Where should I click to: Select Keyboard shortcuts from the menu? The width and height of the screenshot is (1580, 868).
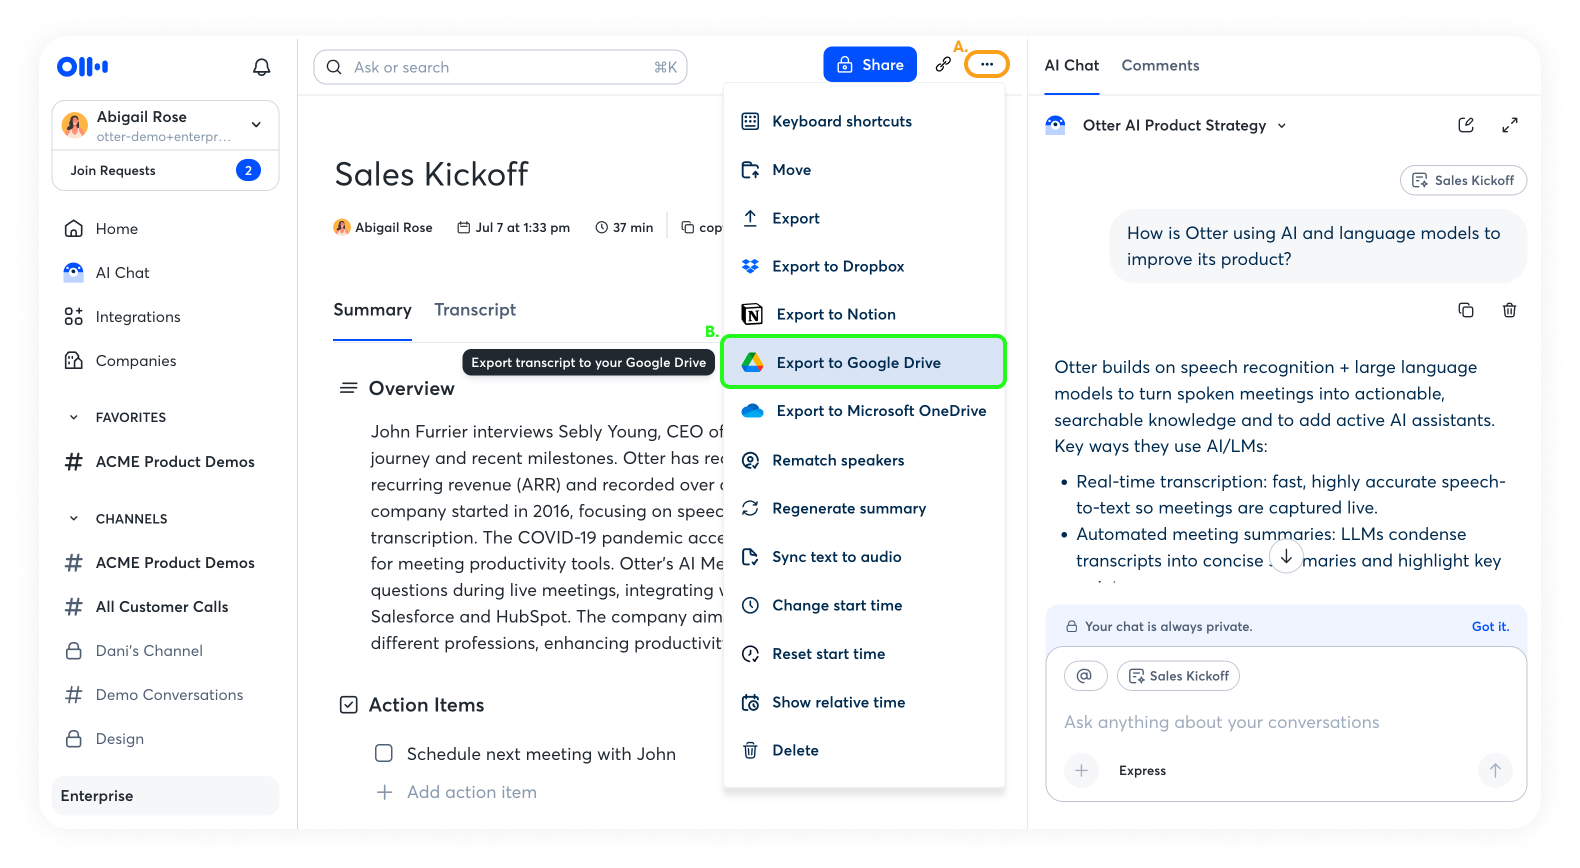tap(864, 122)
